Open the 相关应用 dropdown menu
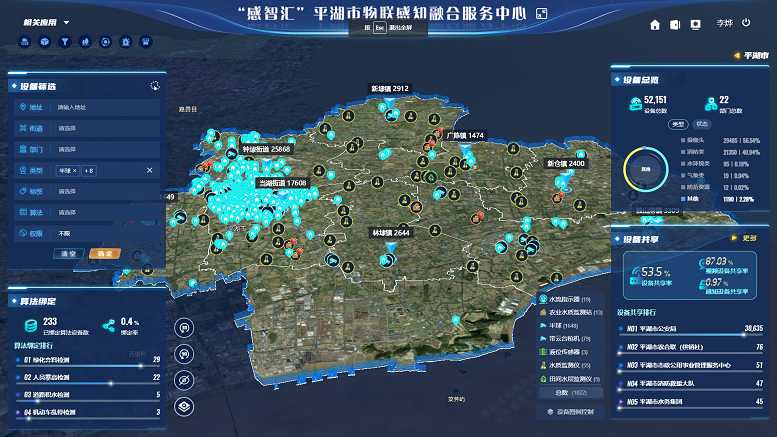 coord(40,22)
